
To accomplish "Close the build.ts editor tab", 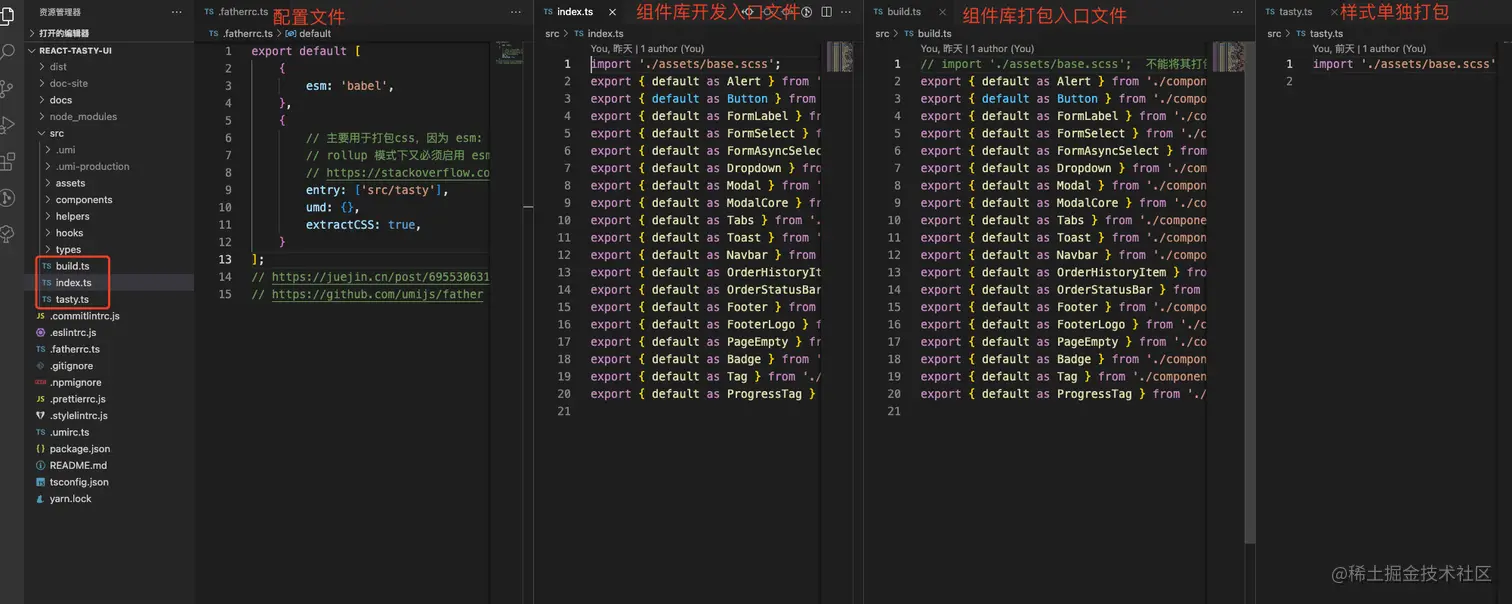I will pos(944,12).
